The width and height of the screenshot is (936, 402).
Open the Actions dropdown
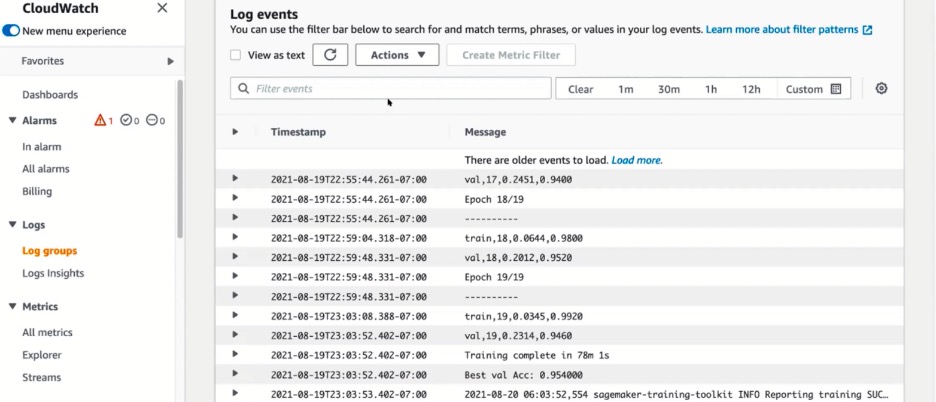(397, 55)
